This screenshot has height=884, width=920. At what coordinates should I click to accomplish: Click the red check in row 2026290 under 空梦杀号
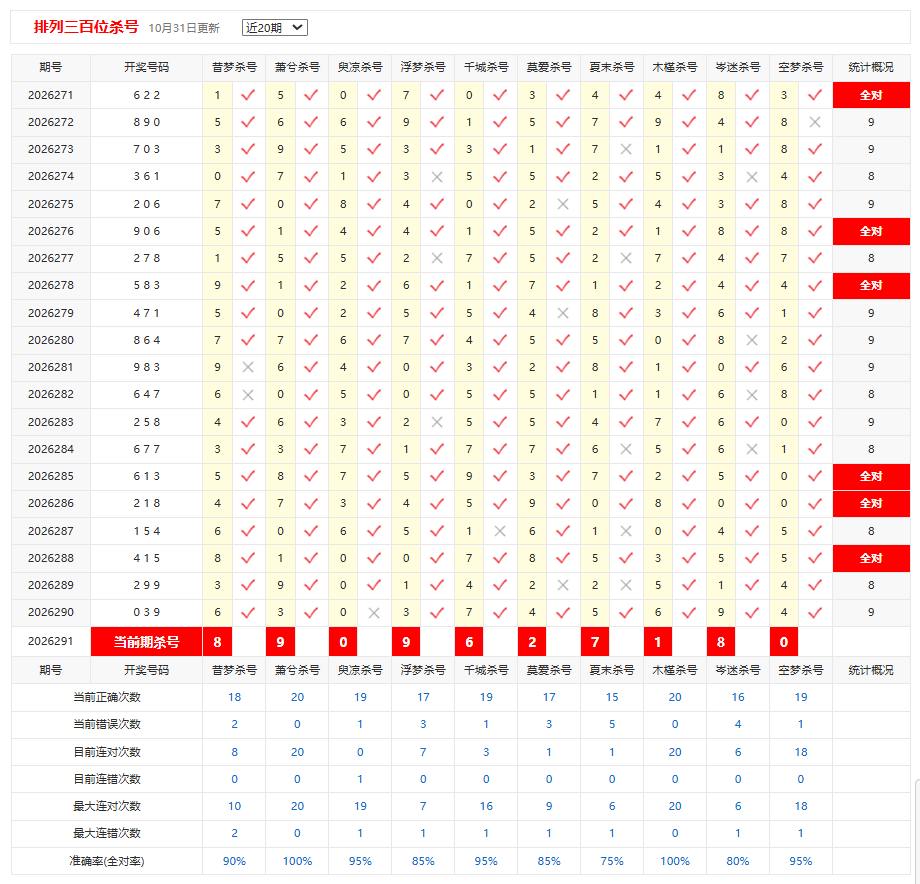point(815,612)
